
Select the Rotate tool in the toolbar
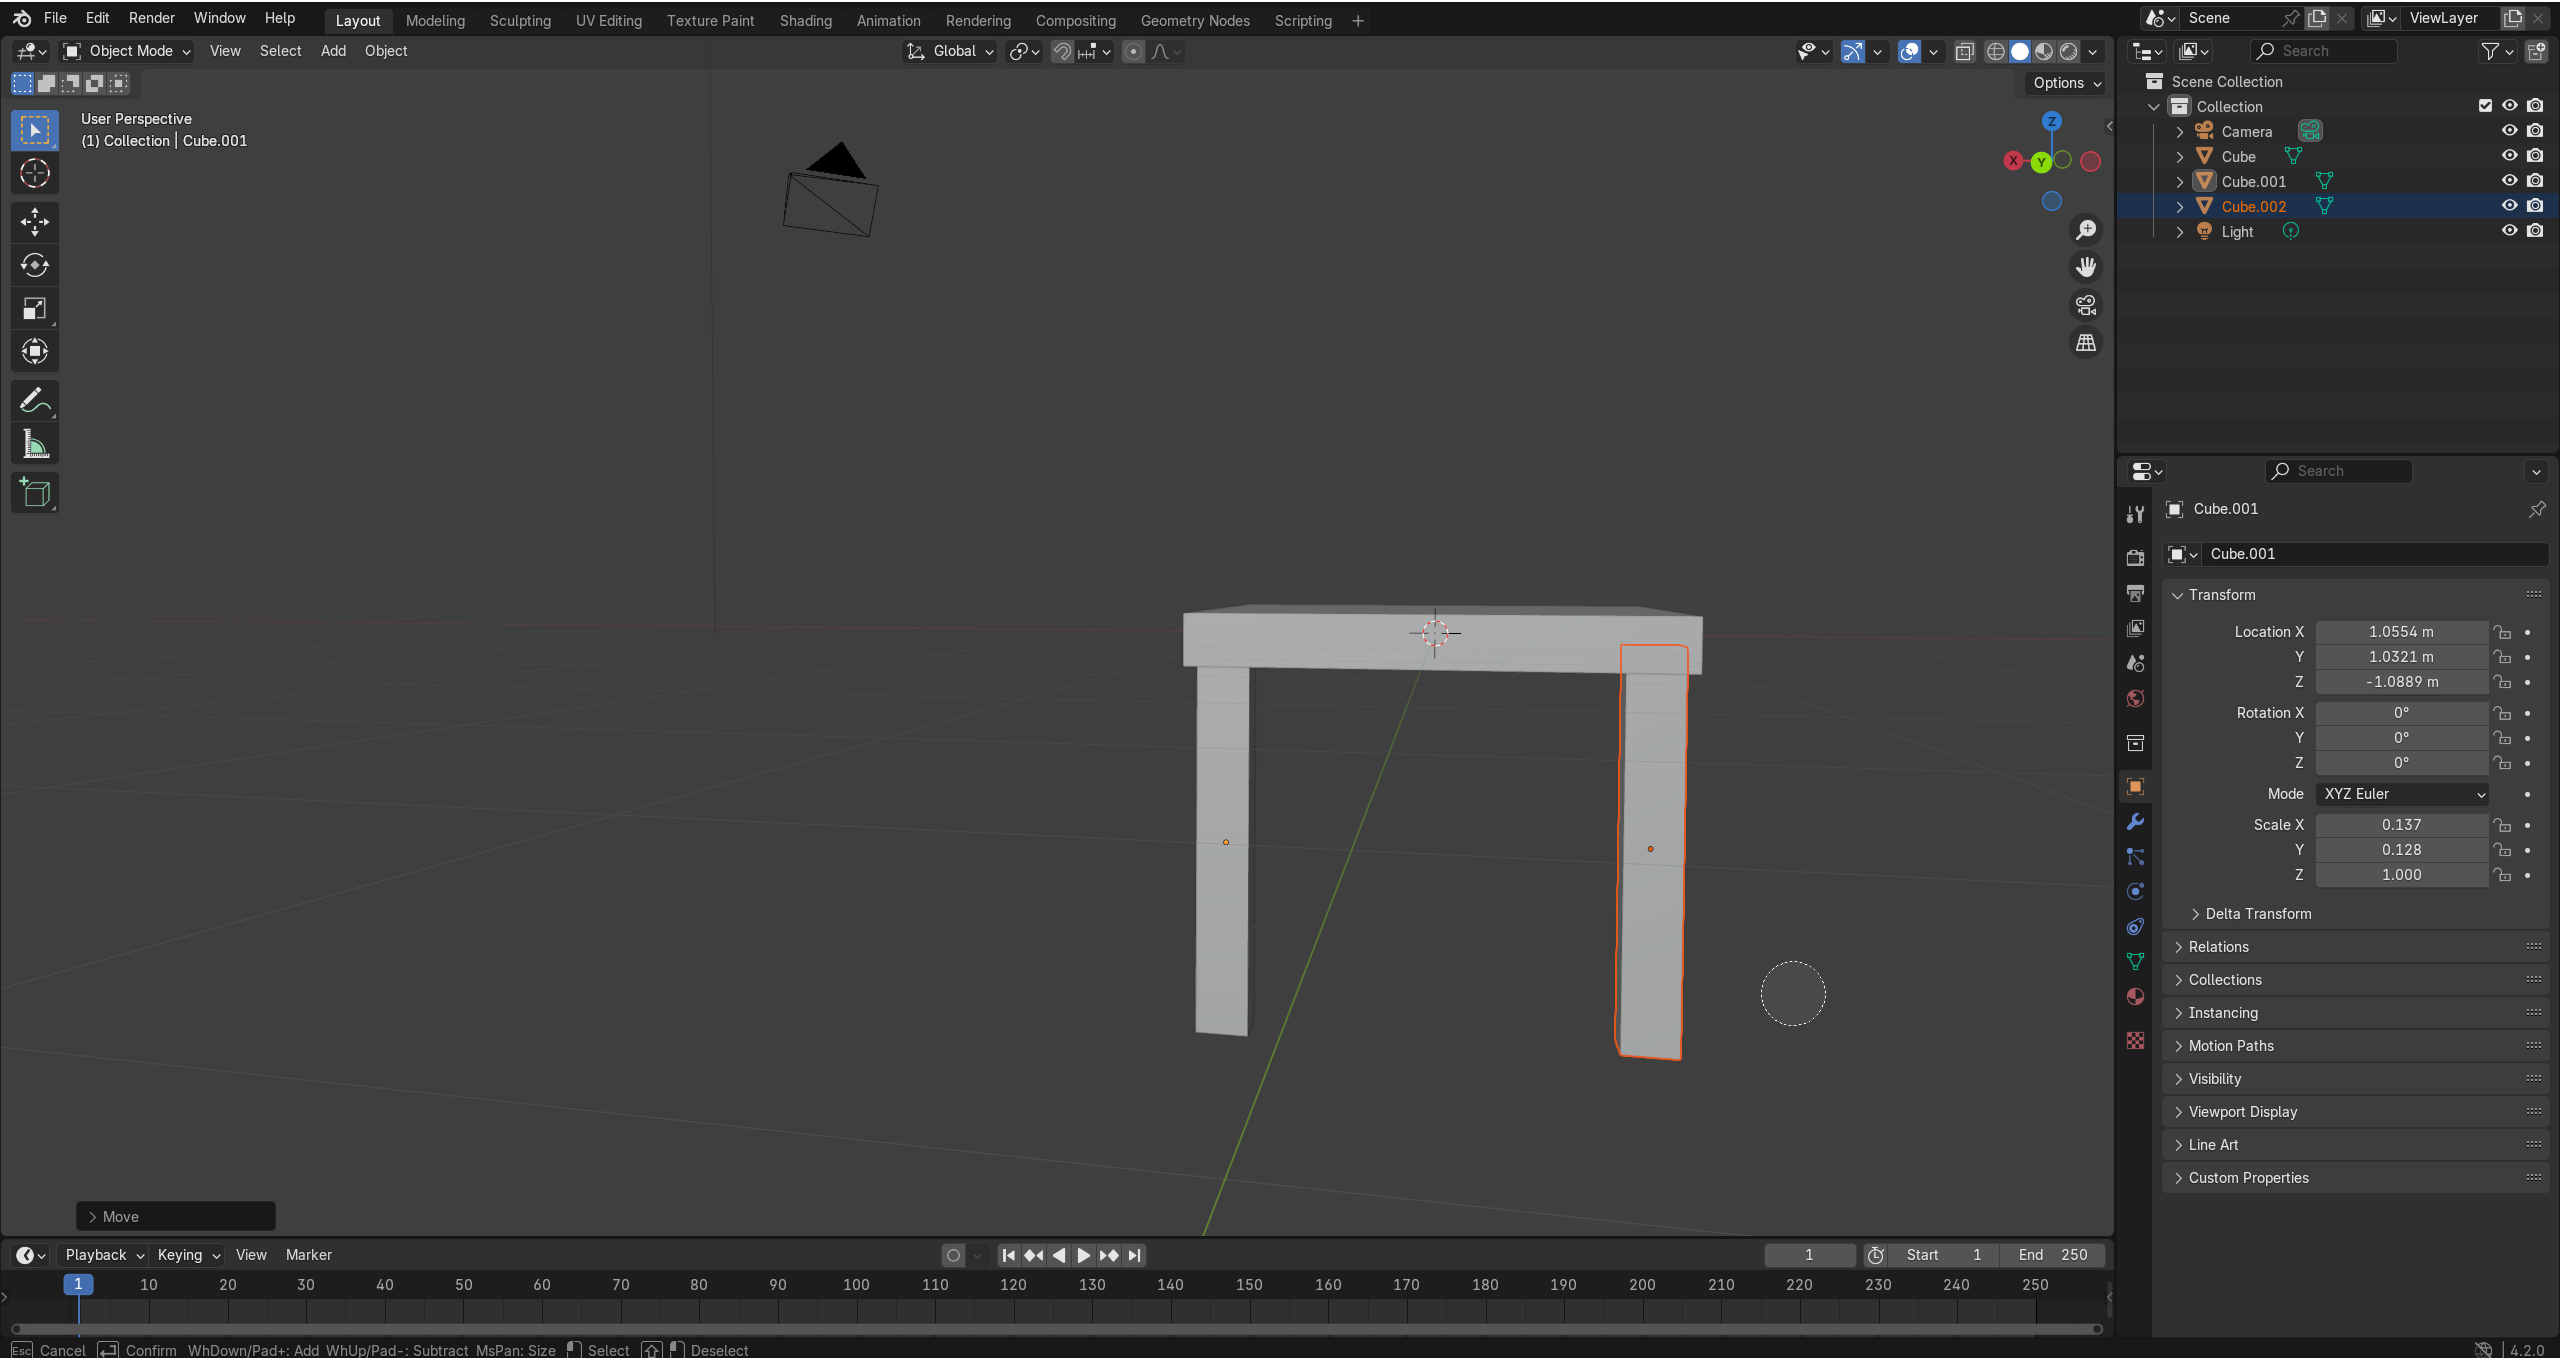pos(35,265)
